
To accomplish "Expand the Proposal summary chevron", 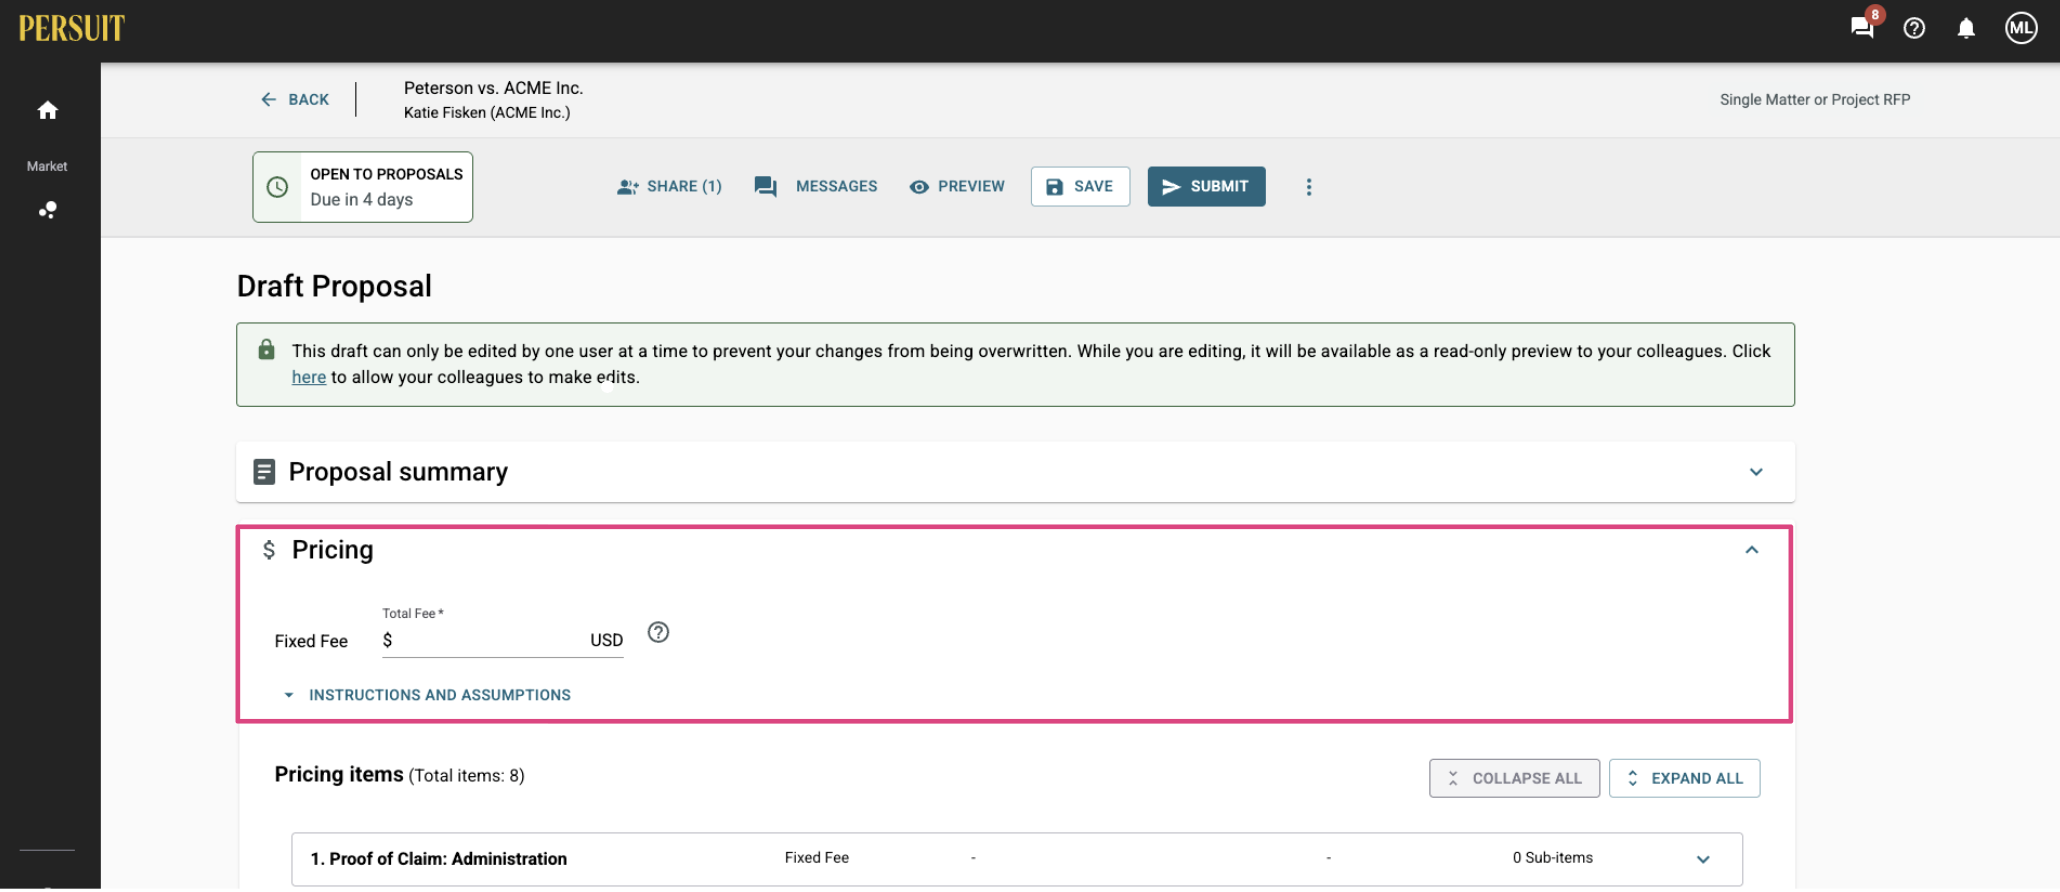I will pyautogui.click(x=1756, y=472).
